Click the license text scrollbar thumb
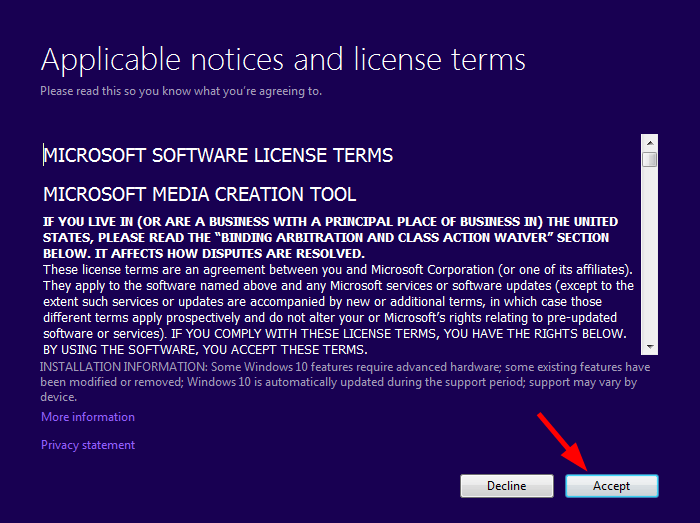Screen dimensions: 700x523 tap(650, 159)
